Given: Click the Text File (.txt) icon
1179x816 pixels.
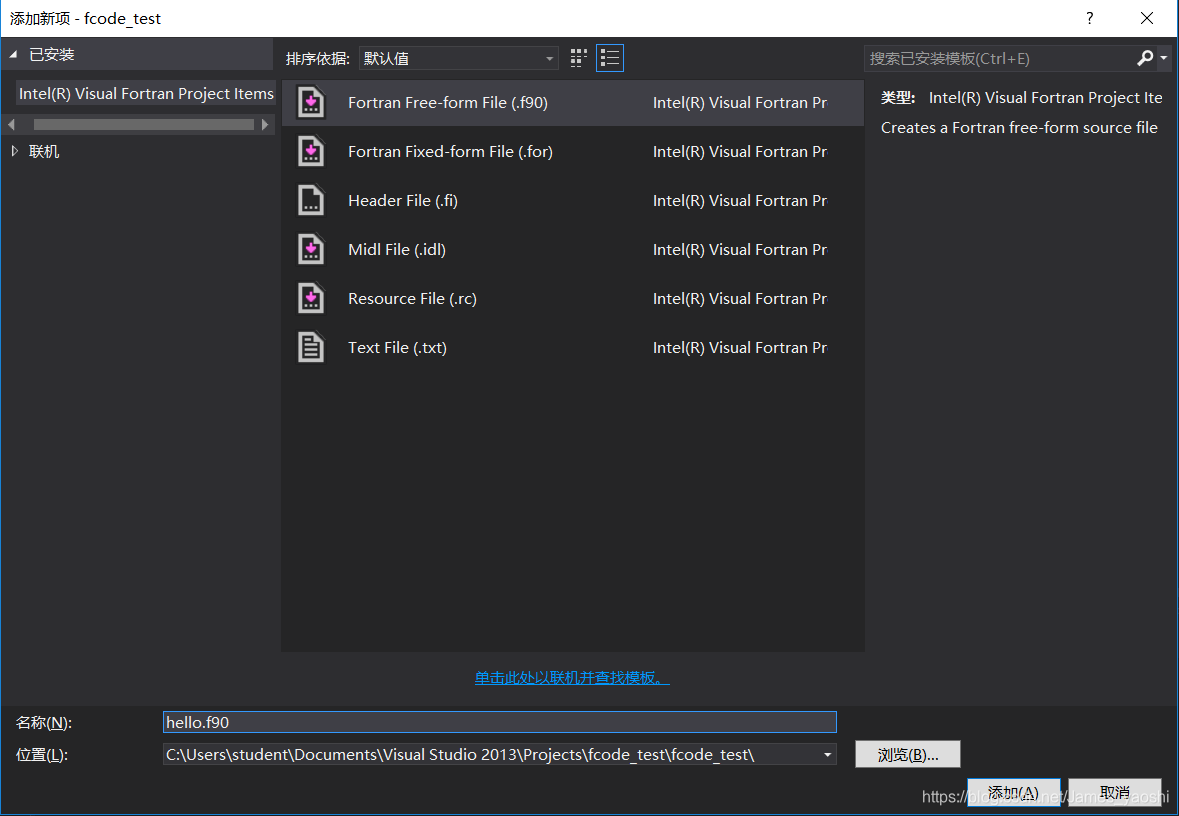Looking at the screenshot, I should coord(311,347).
